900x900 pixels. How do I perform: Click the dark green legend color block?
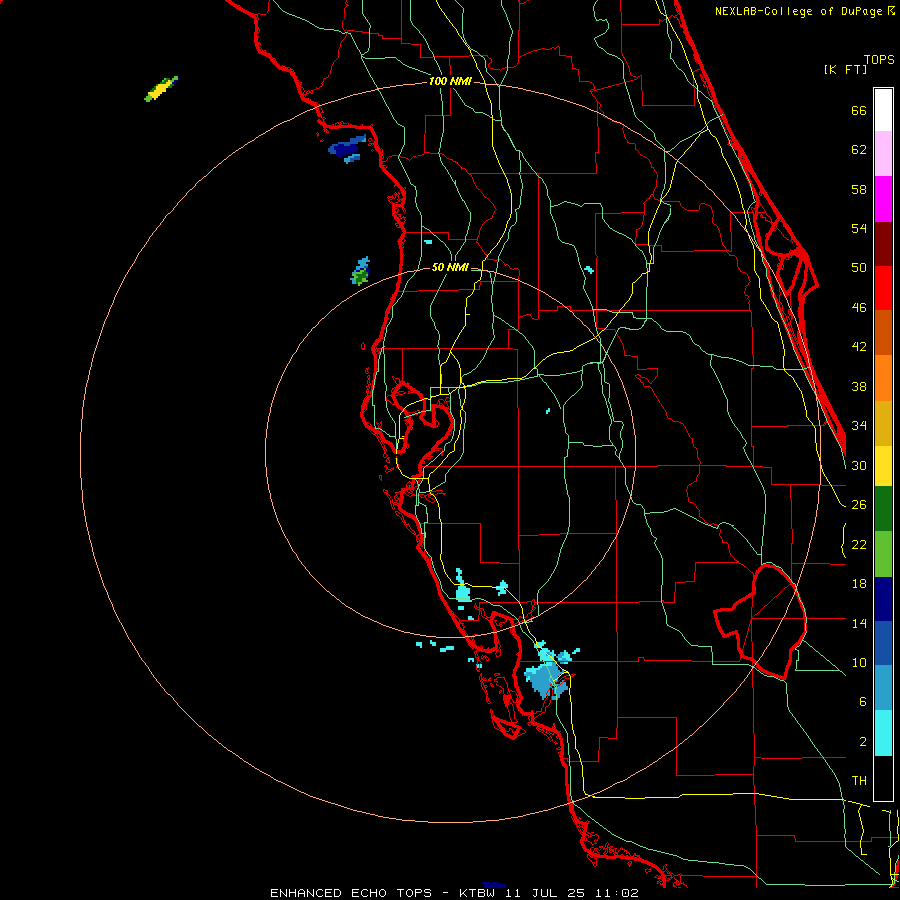tap(883, 509)
